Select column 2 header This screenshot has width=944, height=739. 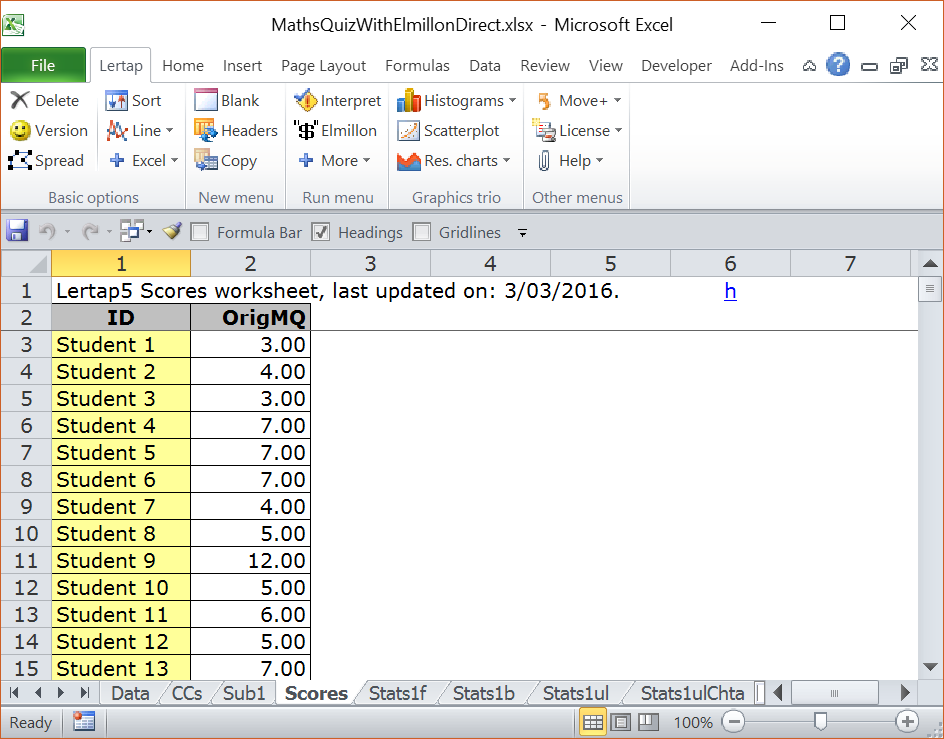pyautogui.click(x=250, y=263)
